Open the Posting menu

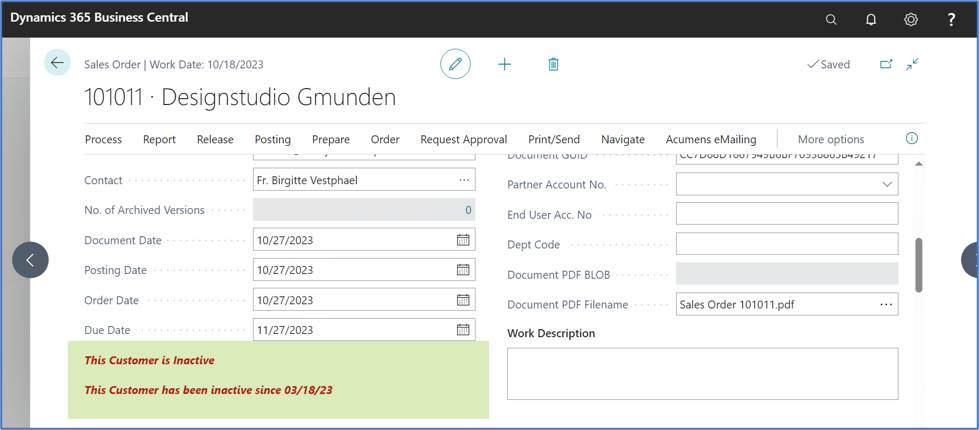tap(272, 139)
